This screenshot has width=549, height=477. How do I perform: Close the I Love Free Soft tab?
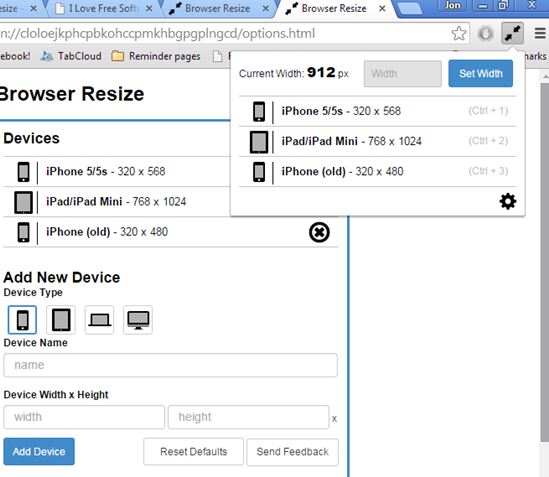[149, 8]
